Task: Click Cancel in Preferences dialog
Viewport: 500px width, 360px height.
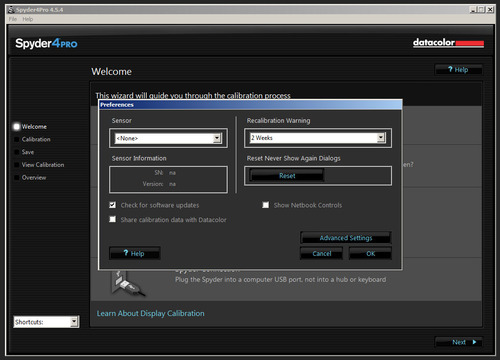Action: coord(322,254)
